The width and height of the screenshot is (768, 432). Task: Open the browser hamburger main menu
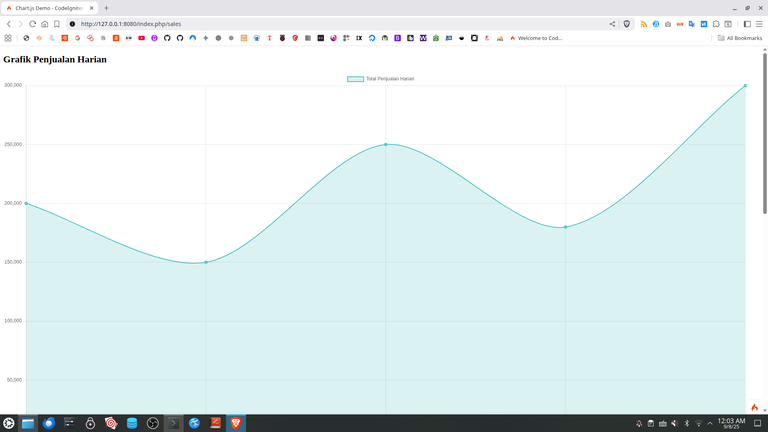[759, 24]
